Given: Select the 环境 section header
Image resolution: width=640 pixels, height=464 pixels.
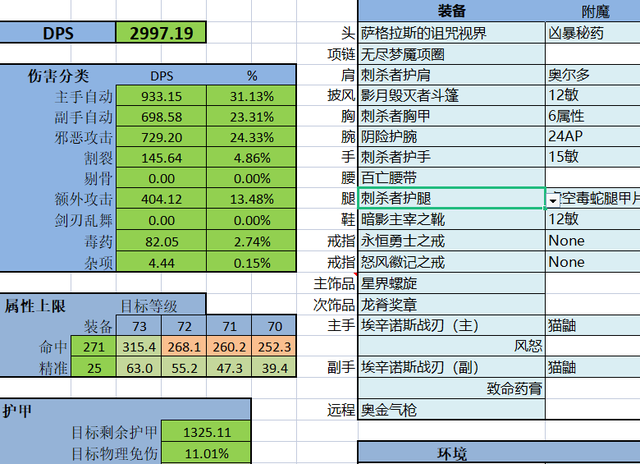Looking at the screenshot, I should 452,454.
